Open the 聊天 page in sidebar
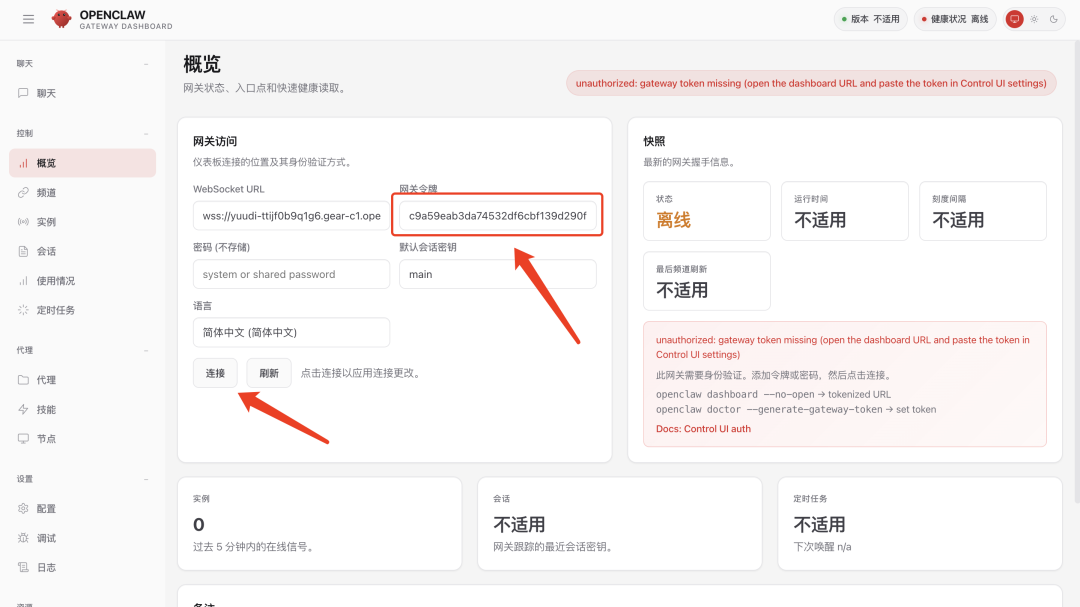Viewport: 1080px width, 607px height. pos(83,93)
